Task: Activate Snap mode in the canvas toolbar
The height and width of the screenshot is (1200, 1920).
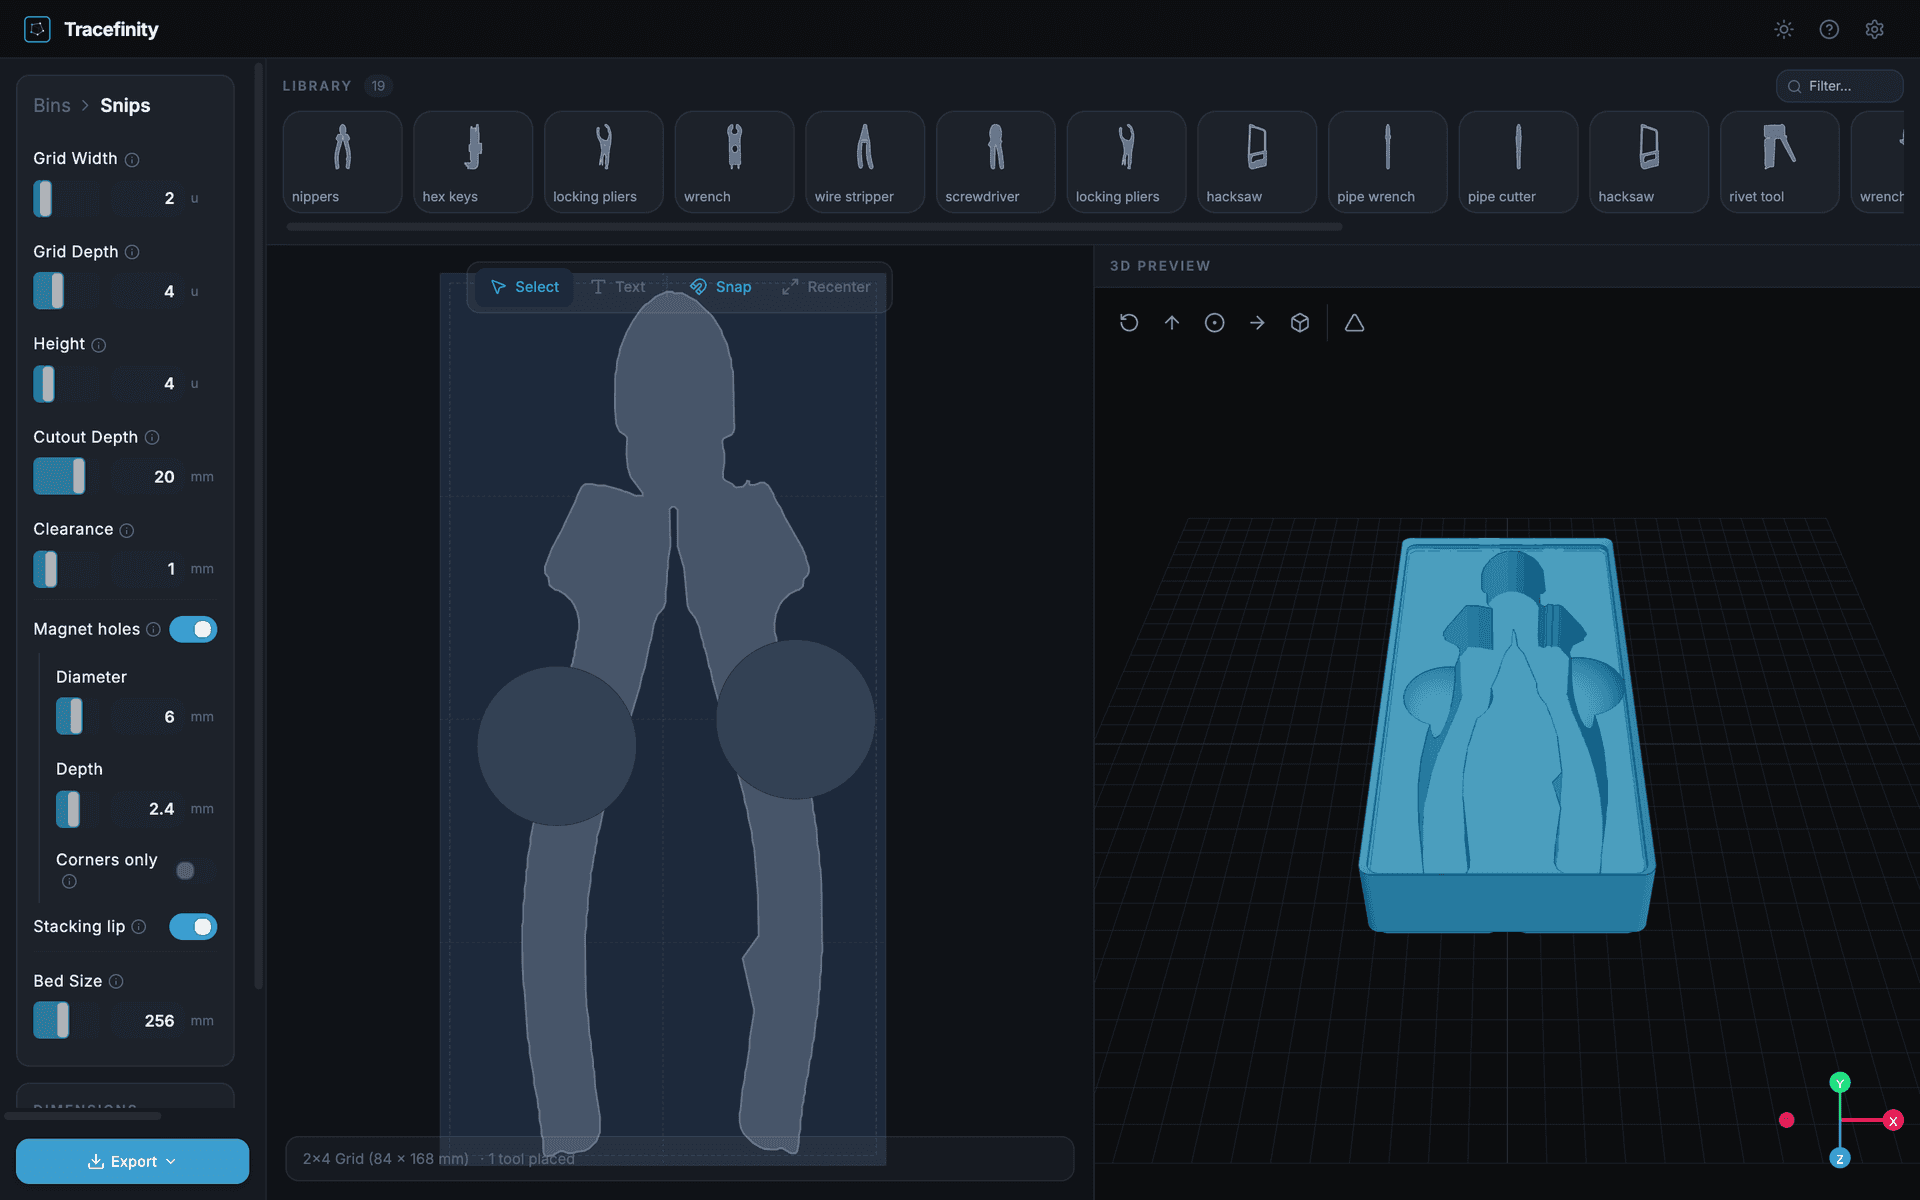Action: tap(720, 286)
